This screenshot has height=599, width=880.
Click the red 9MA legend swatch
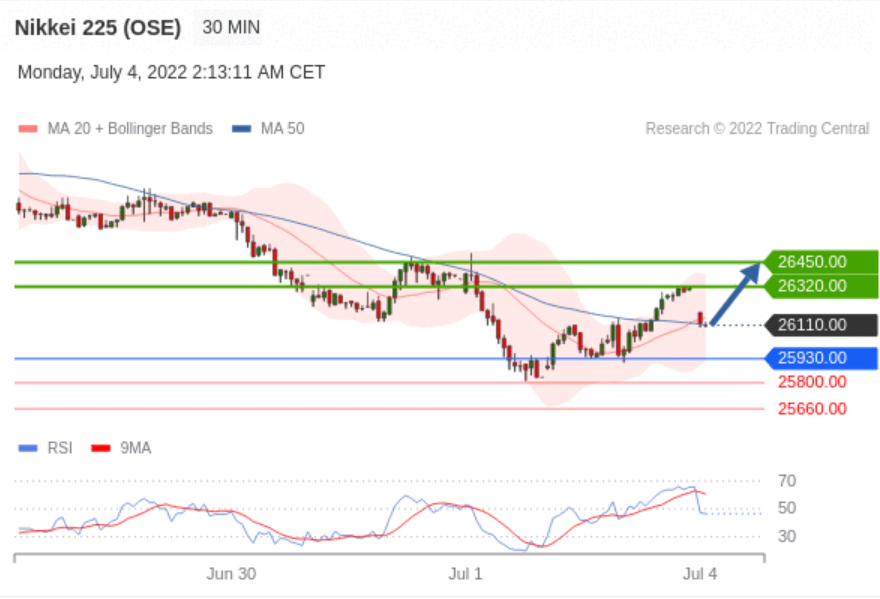point(101,449)
